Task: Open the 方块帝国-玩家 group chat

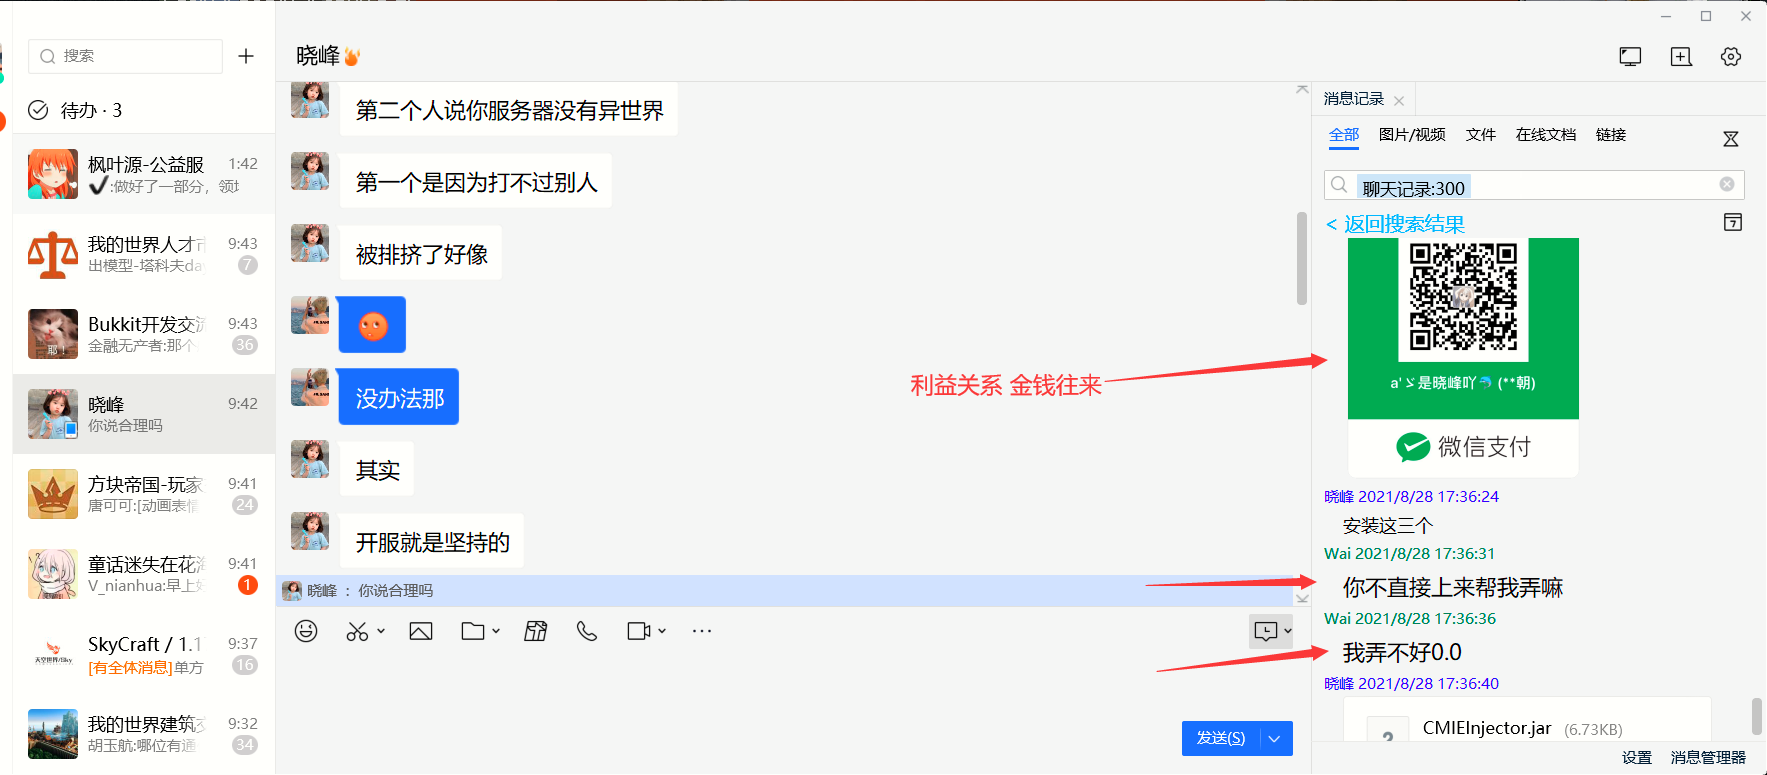Action: [x=144, y=494]
